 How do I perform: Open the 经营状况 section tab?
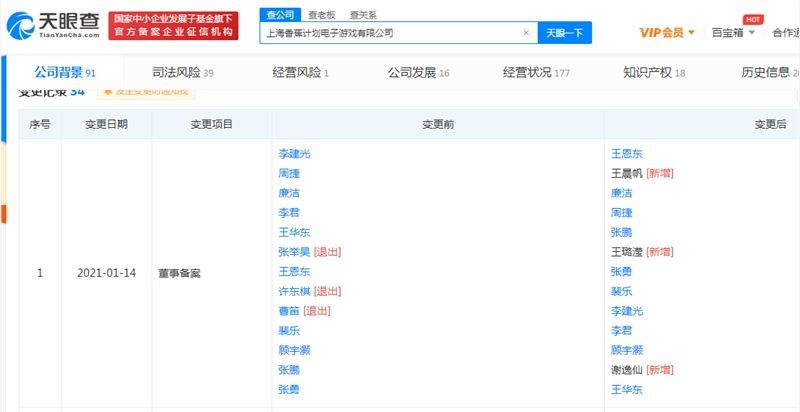click(536, 72)
